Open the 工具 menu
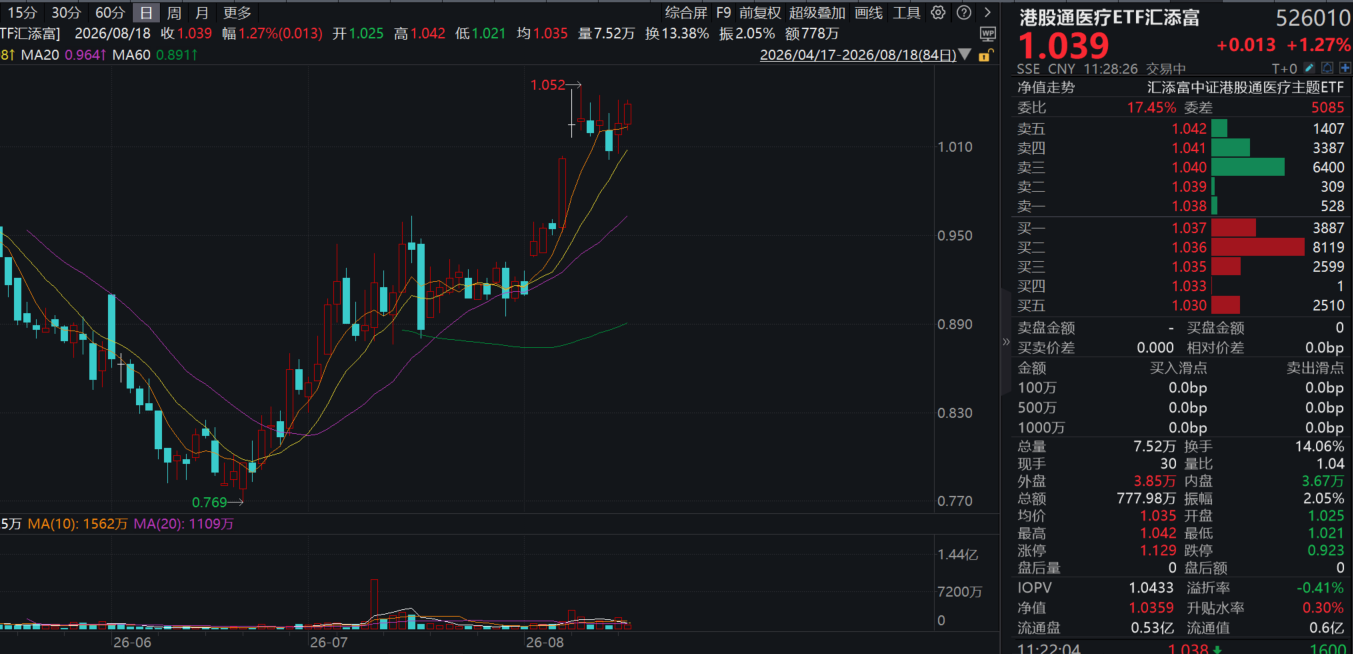Image resolution: width=1353 pixels, height=654 pixels. pyautogui.click(x=907, y=13)
